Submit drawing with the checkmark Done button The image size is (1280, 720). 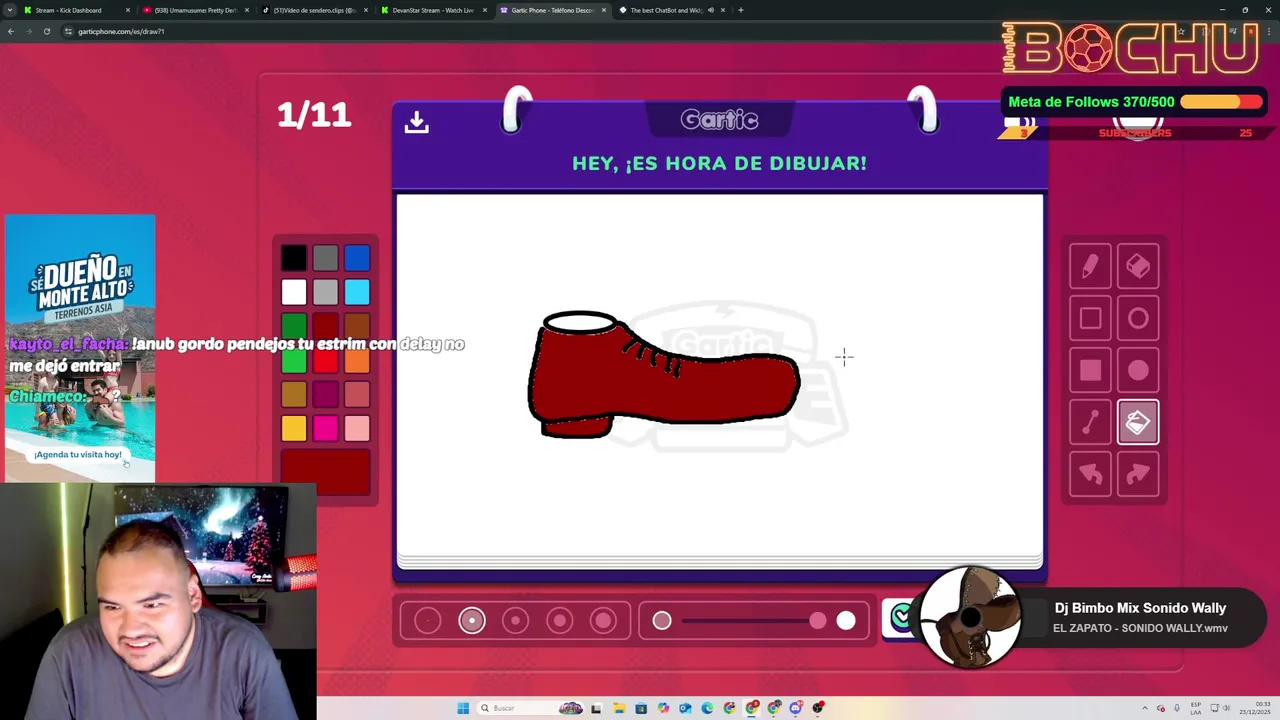click(902, 618)
